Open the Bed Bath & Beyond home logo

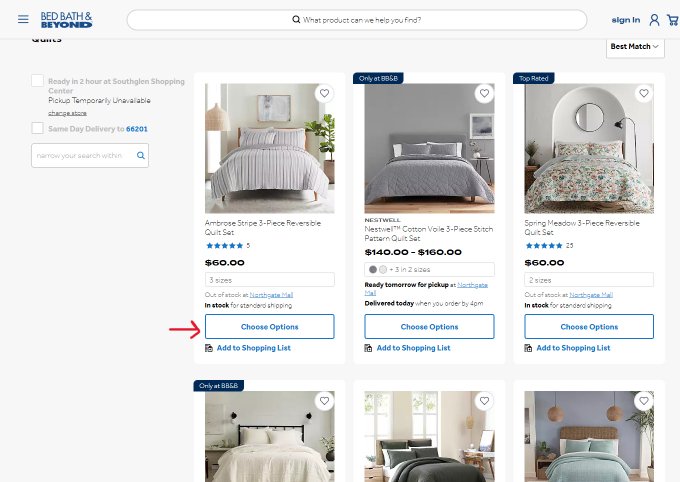point(66,20)
